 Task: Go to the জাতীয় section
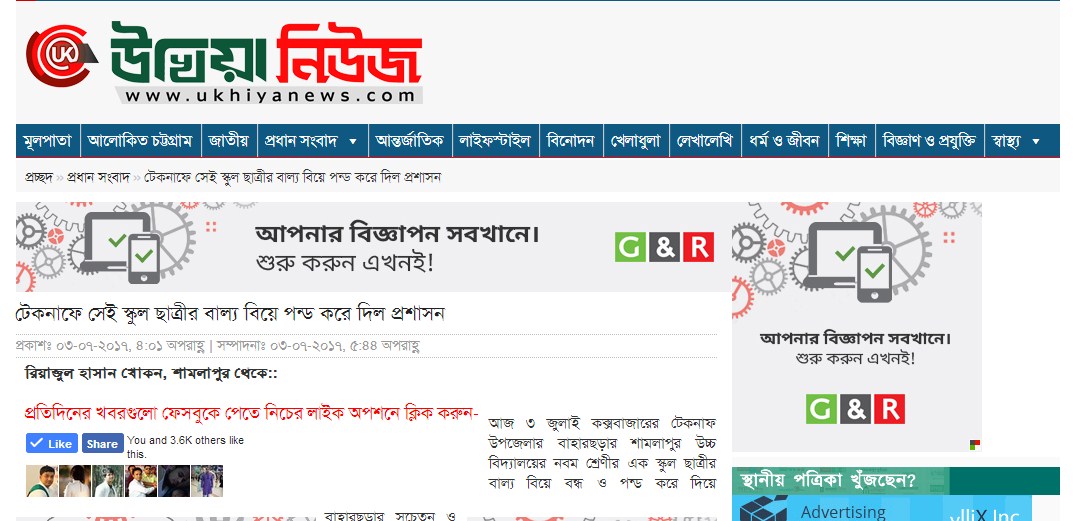tap(230, 141)
